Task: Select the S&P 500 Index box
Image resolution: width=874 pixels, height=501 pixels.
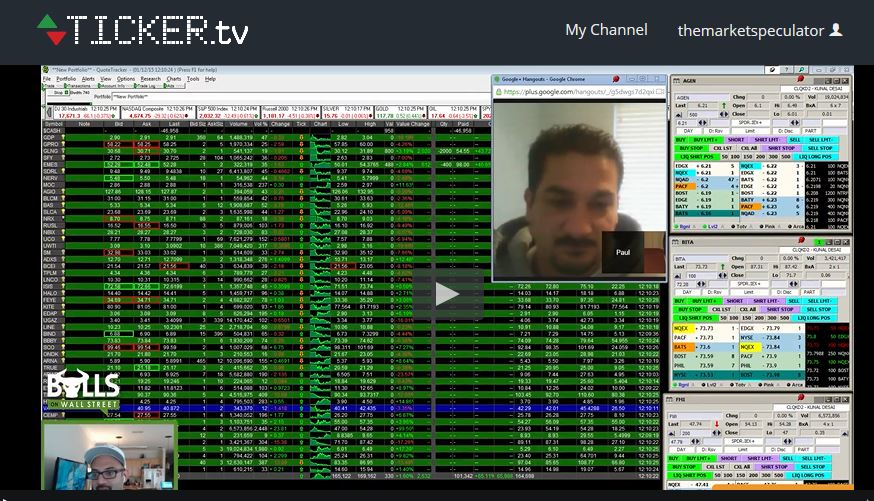Action: click(x=228, y=113)
